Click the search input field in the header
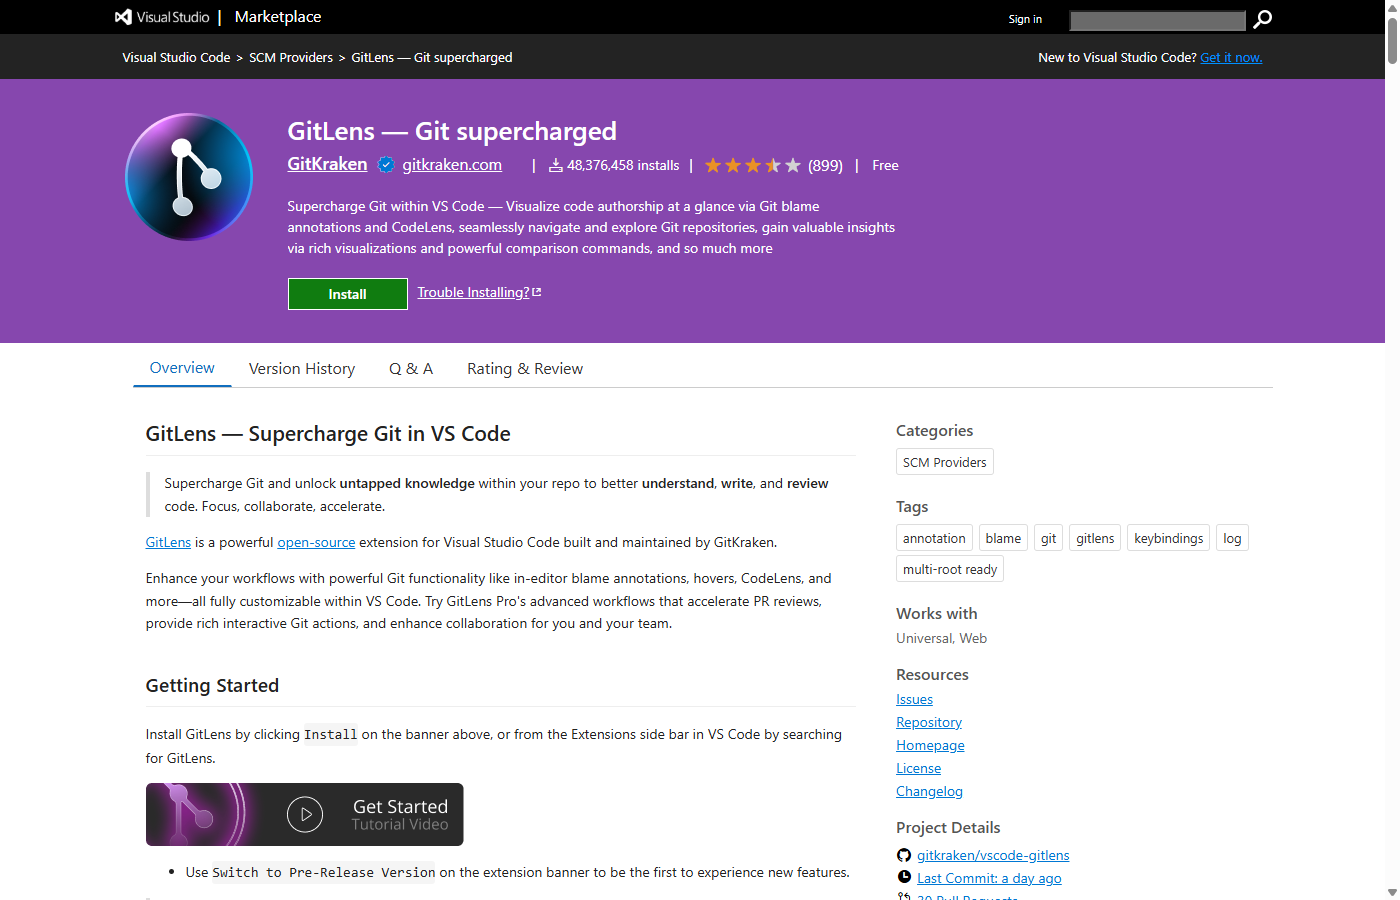 coord(1157,19)
